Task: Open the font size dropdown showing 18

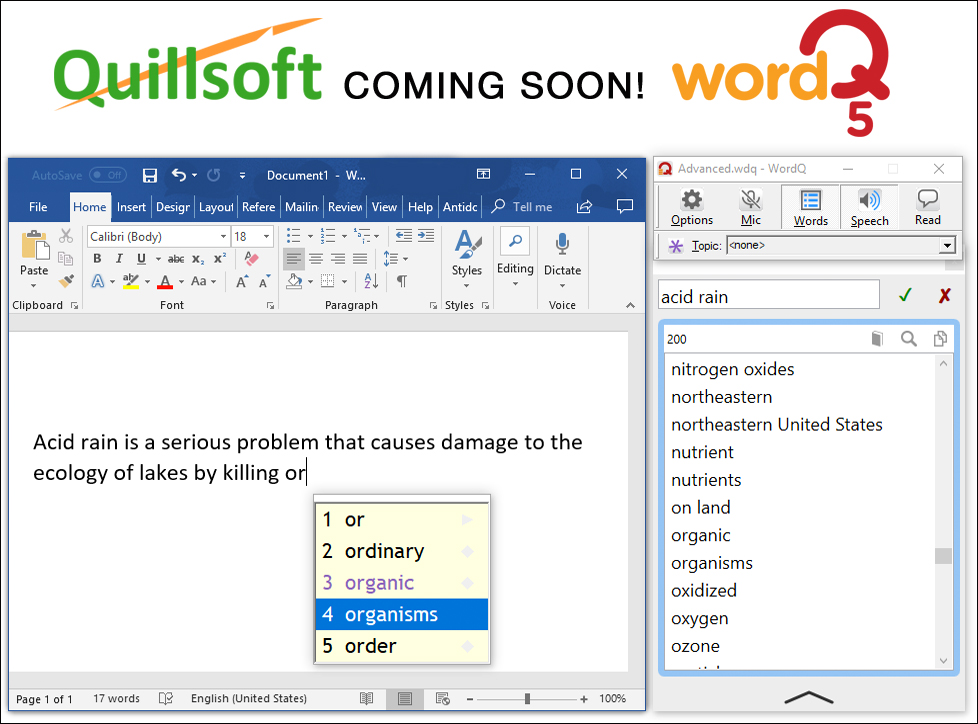Action: pyautogui.click(x=266, y=236)
